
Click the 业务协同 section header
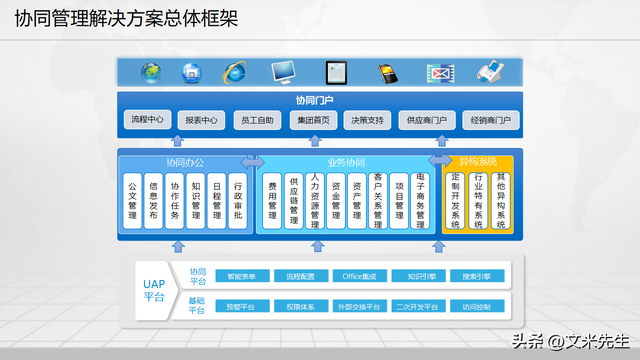point(346,163)
